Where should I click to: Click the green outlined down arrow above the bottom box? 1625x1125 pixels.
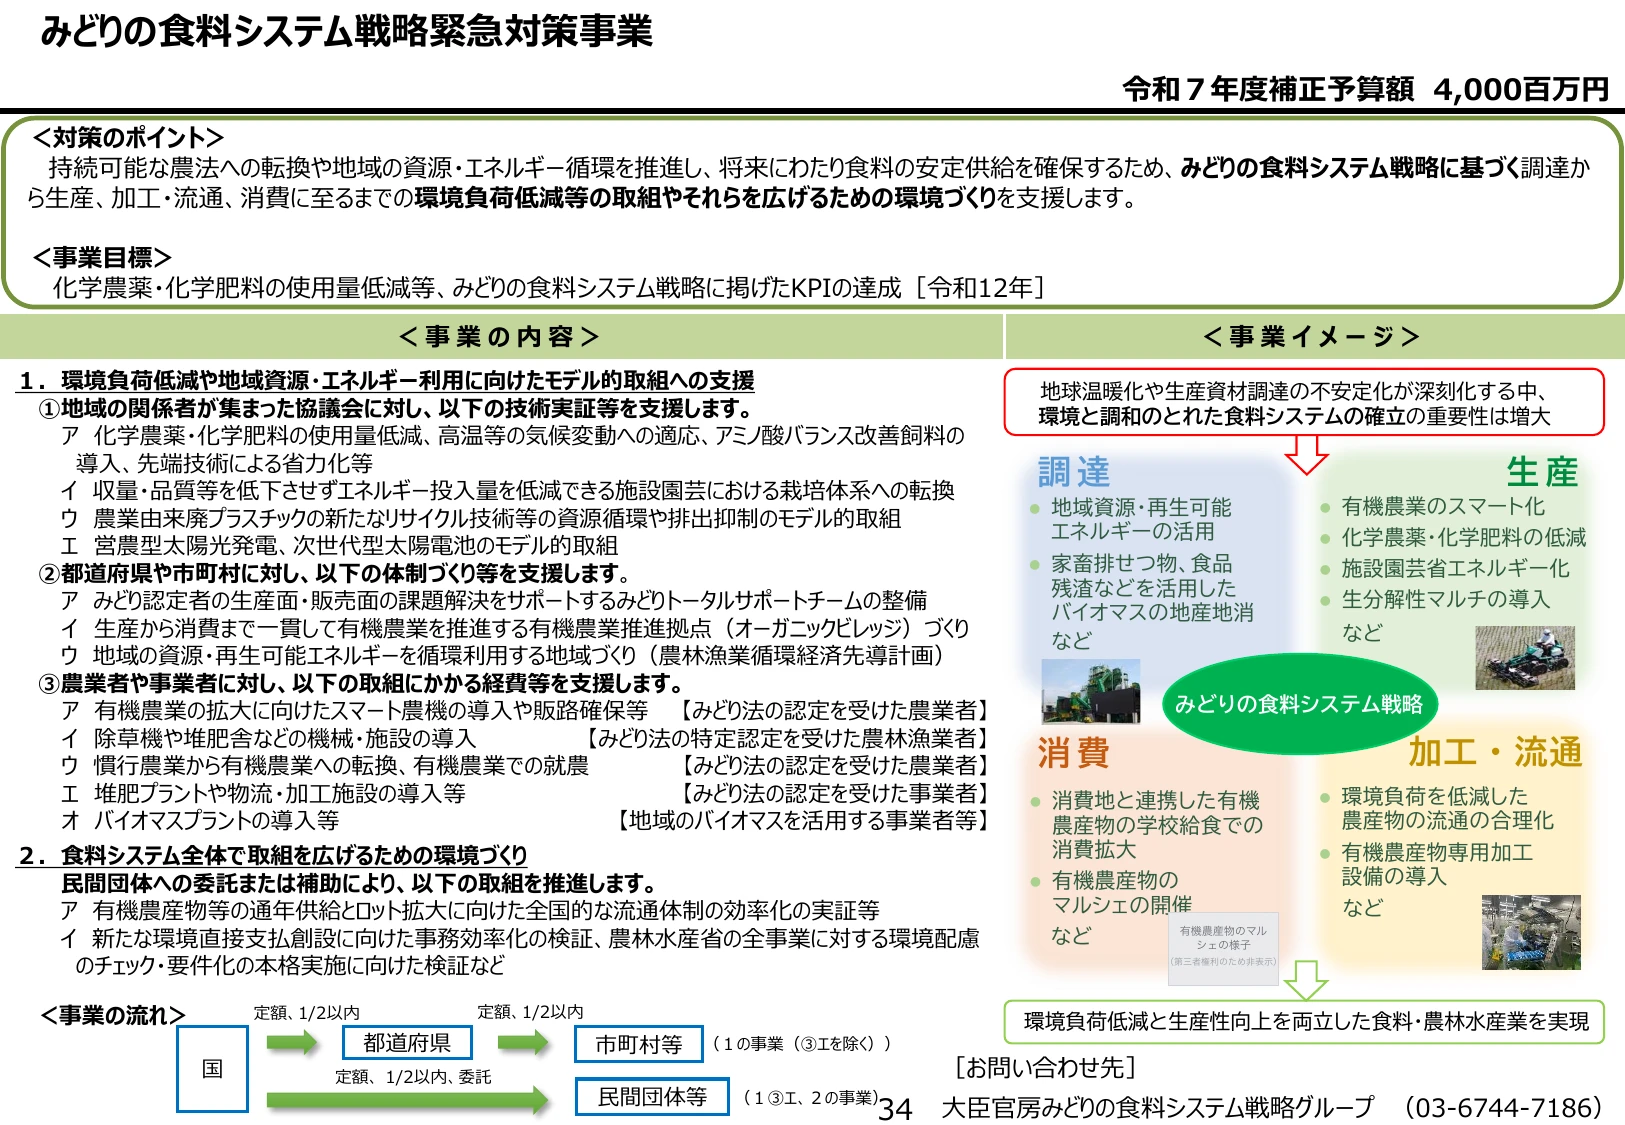1305,980
